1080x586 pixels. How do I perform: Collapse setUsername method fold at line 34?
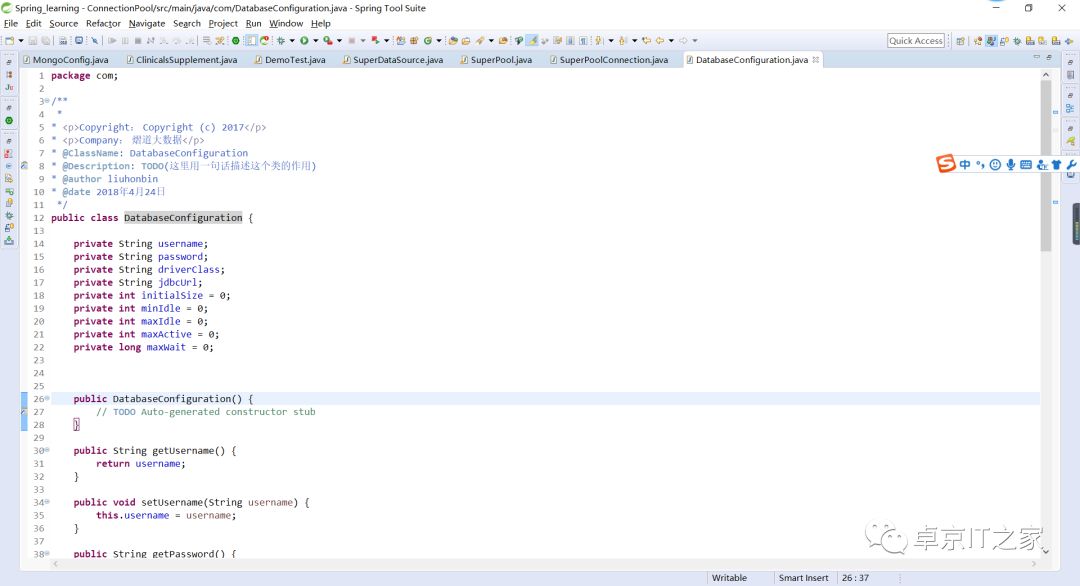[47, 502]
